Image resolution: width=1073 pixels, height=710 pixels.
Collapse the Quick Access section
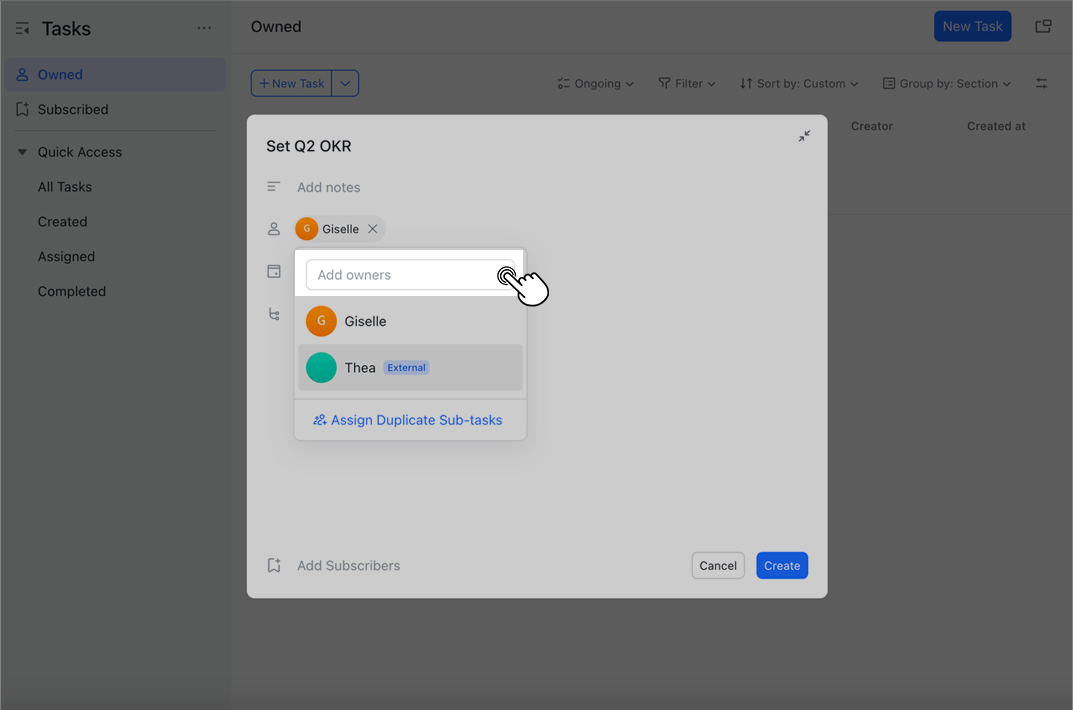point(22,151)
